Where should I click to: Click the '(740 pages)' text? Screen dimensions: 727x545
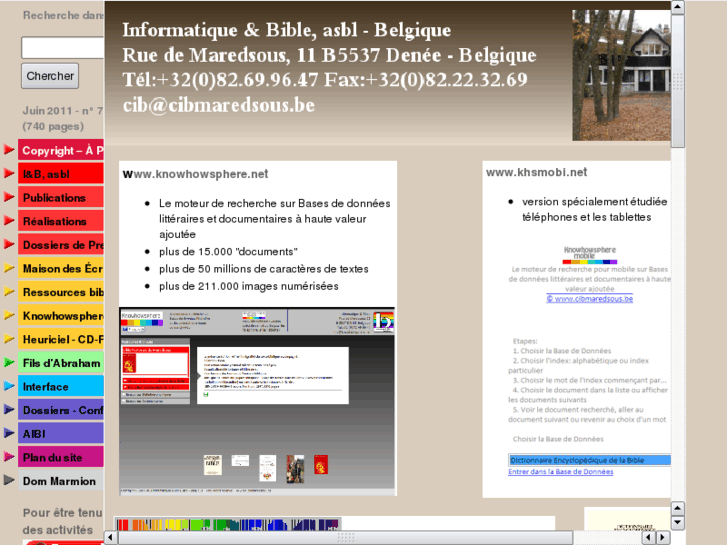click(x=53, y=126)
